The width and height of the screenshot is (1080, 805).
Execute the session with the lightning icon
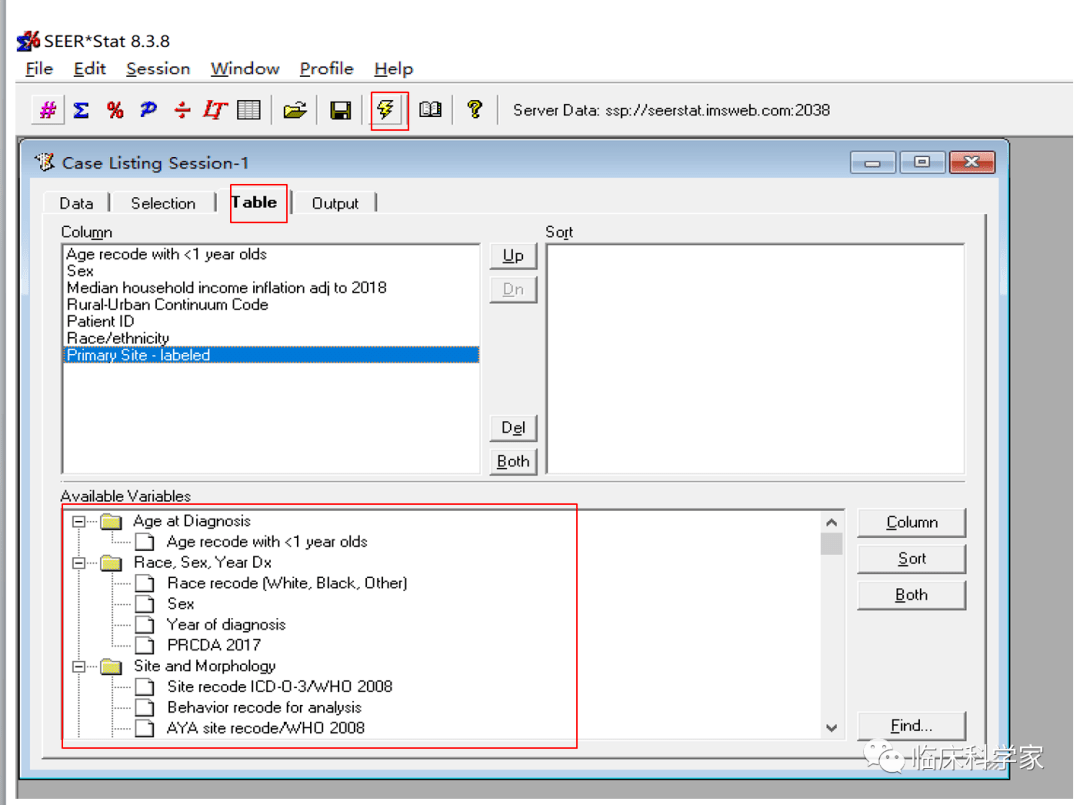point(387,109)
